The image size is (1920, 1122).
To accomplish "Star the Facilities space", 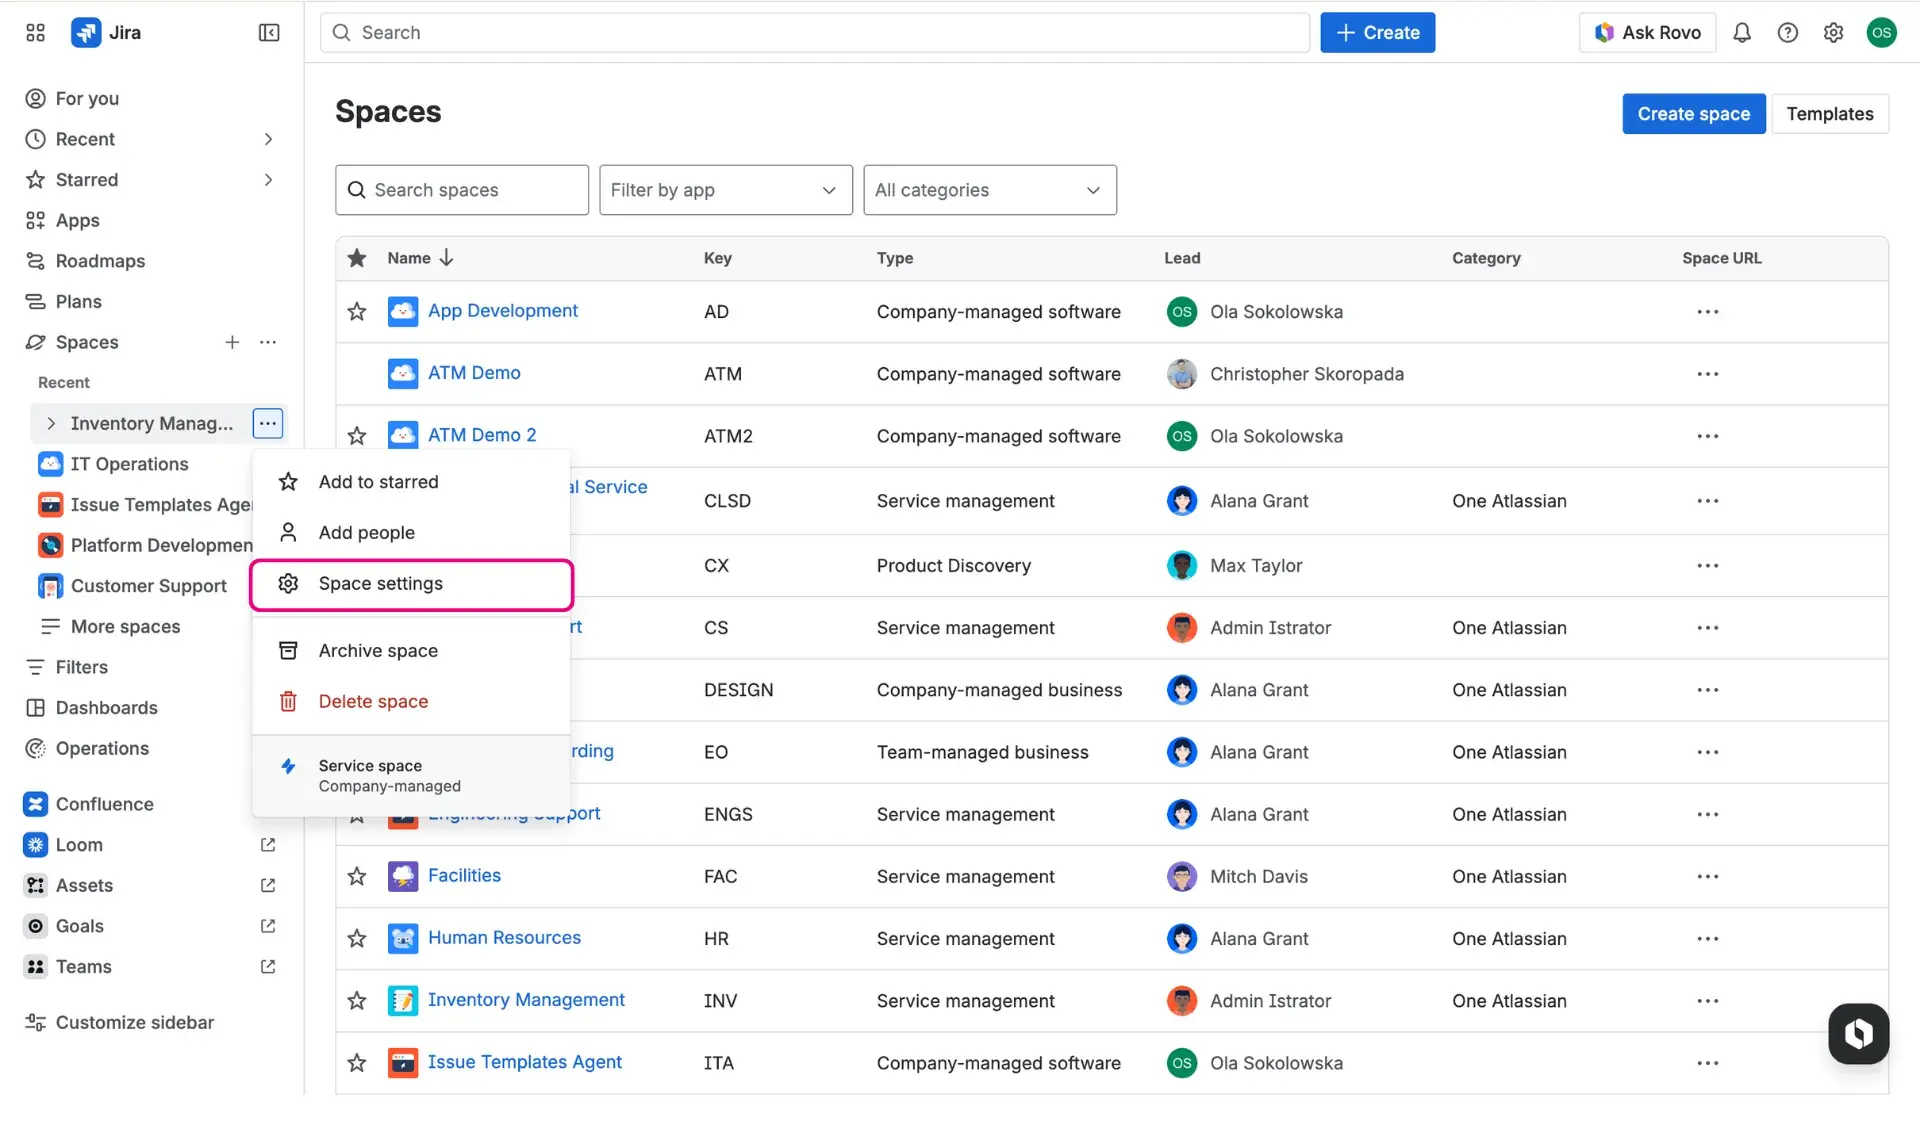I will coord(357,877).
